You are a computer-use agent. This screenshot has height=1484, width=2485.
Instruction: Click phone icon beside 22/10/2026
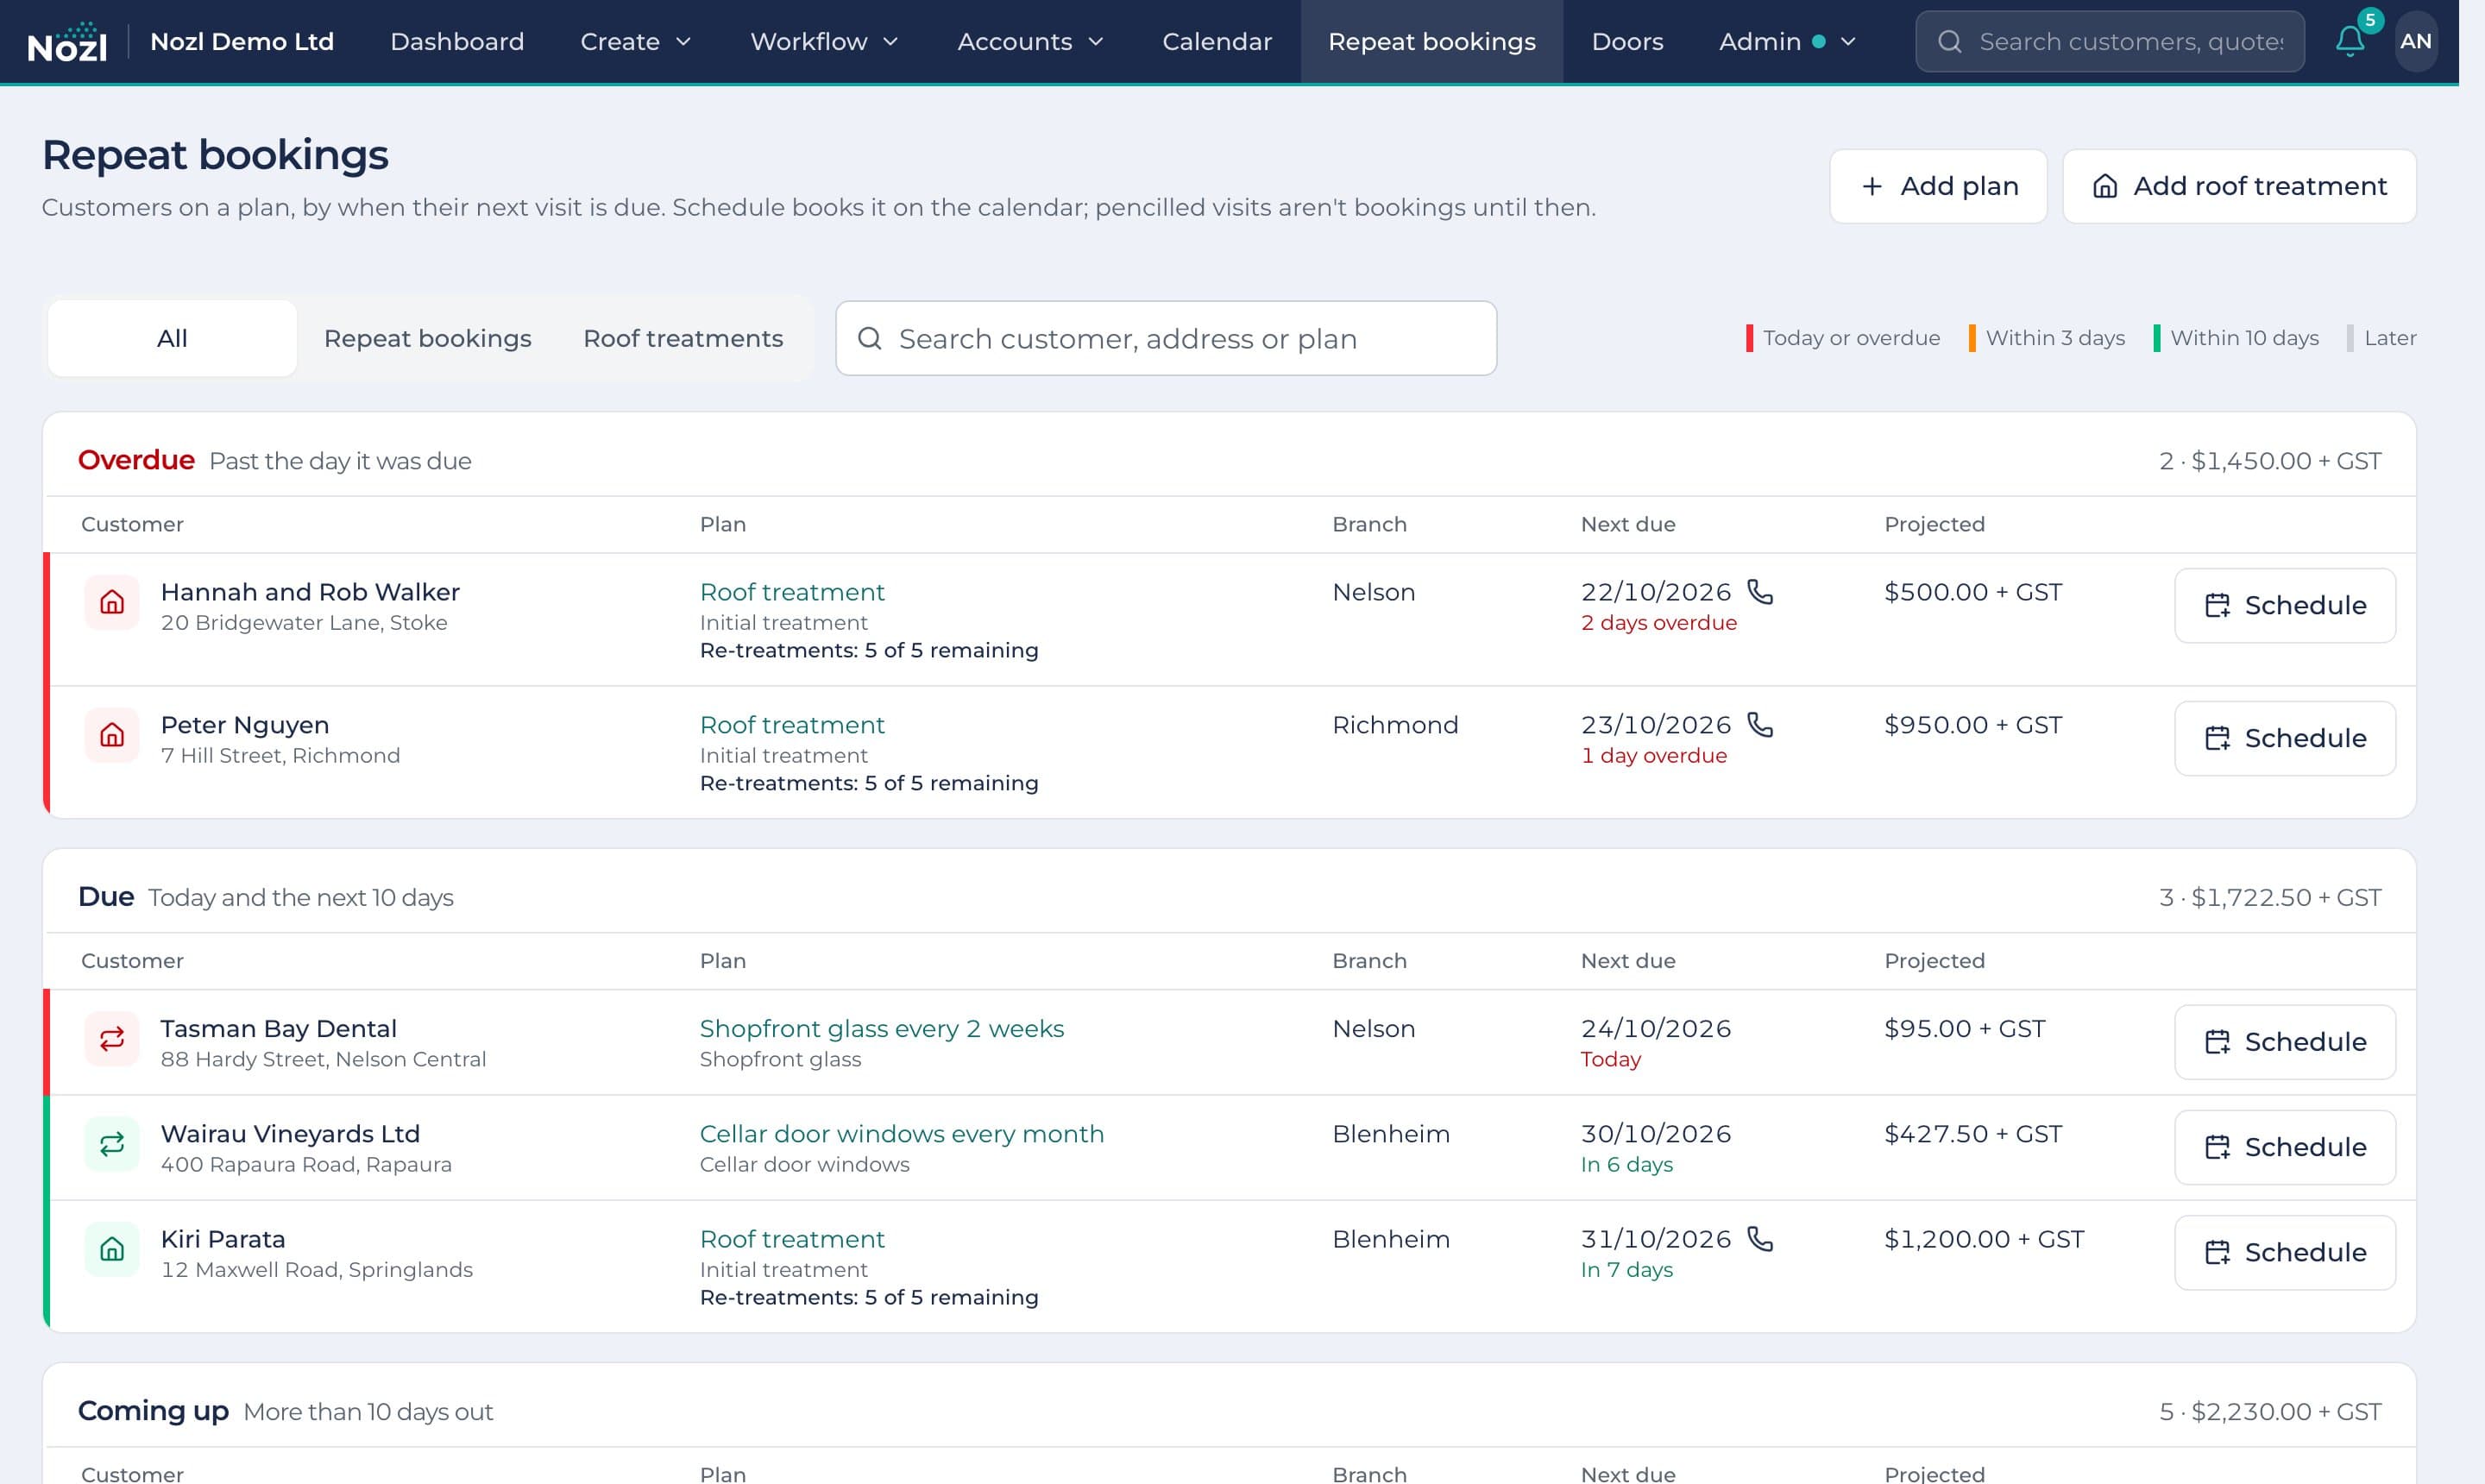click(x=1760, y=592)
